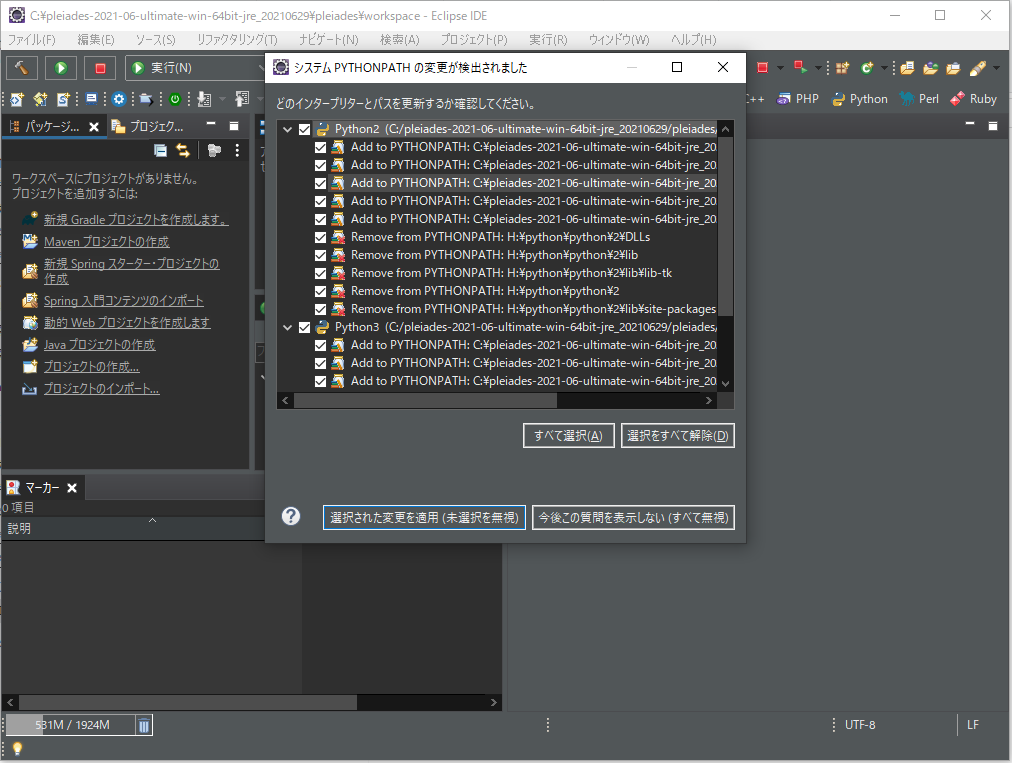Click the hammer build icon
Image resolution: width=1012 pixels, height=763 pixels.
click(22, 68)
